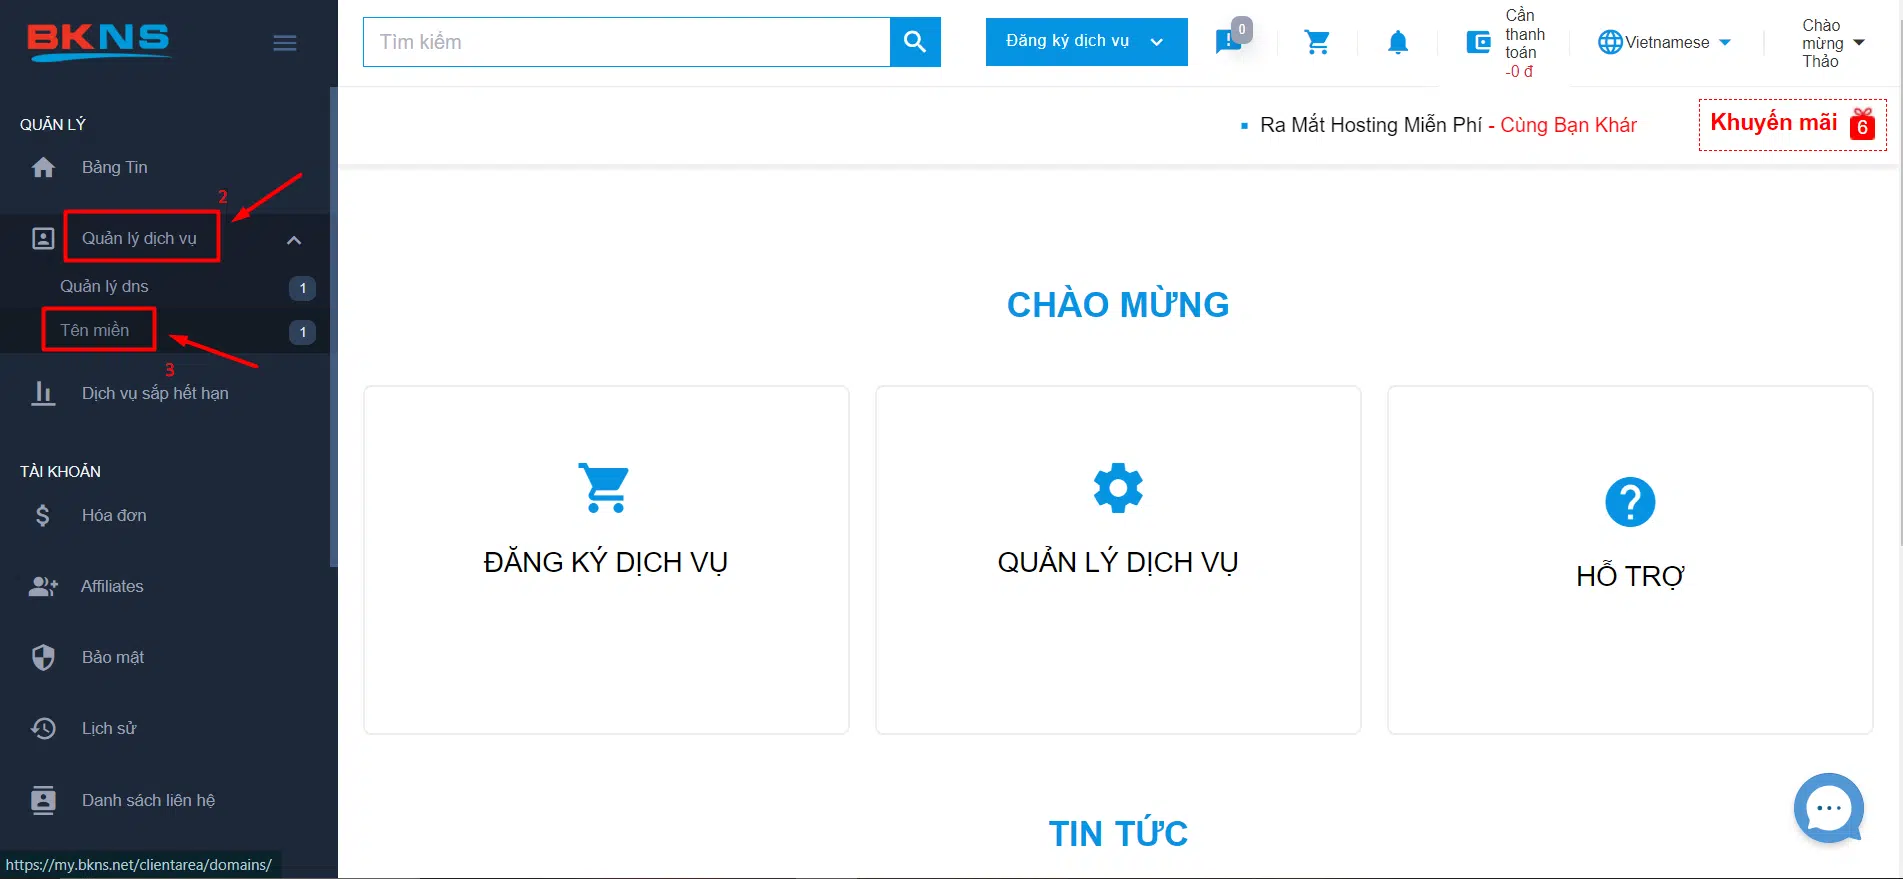The image size is (1903, 879).
Task: Click the Dịch vụ sắp hết hạn chart icon
Action: tap(43, 393)
